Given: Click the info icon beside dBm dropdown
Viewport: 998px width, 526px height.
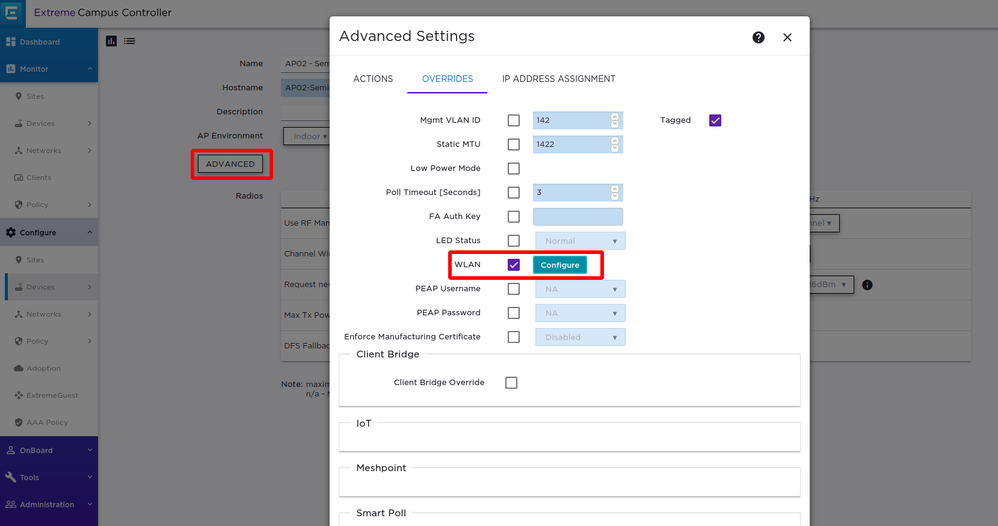Looking at the screenshot, I should tap(867, 285).
